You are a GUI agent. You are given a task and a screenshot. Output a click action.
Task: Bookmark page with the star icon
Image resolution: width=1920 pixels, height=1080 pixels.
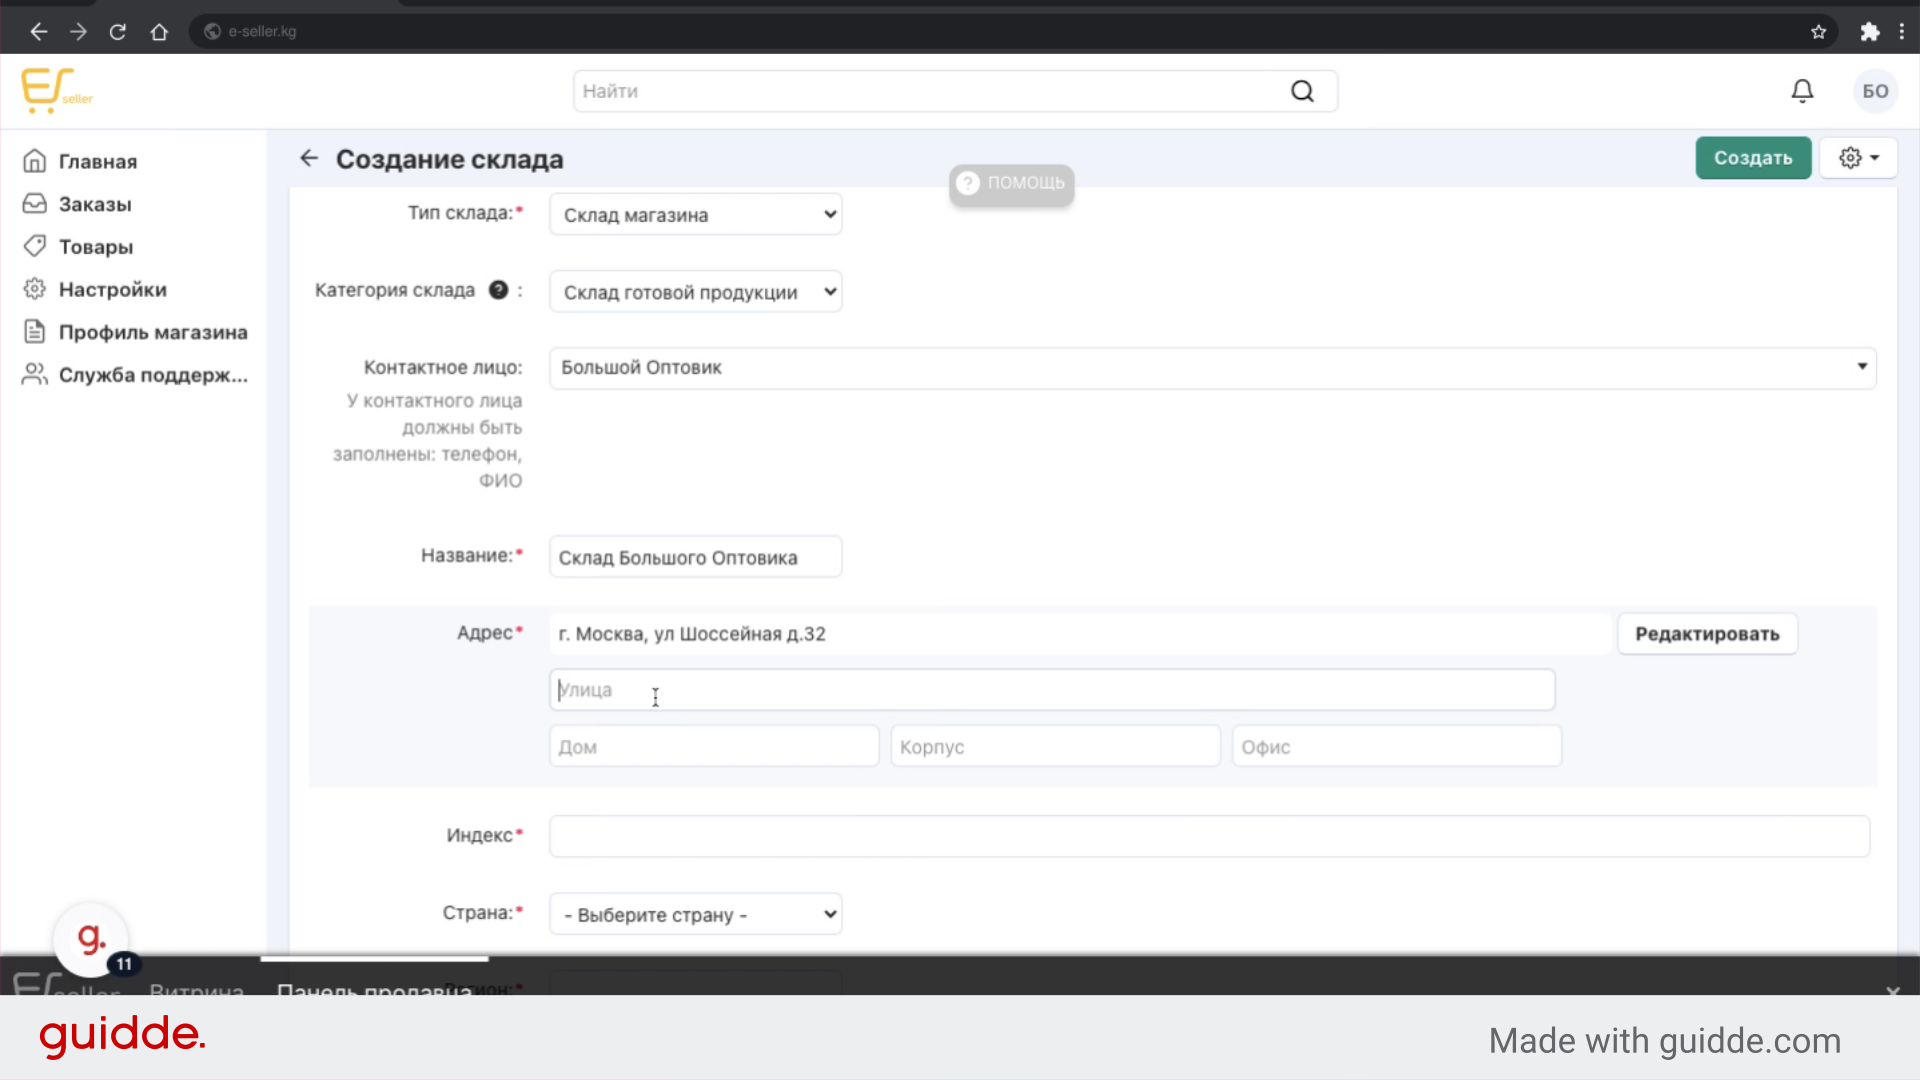point(1818,32)
